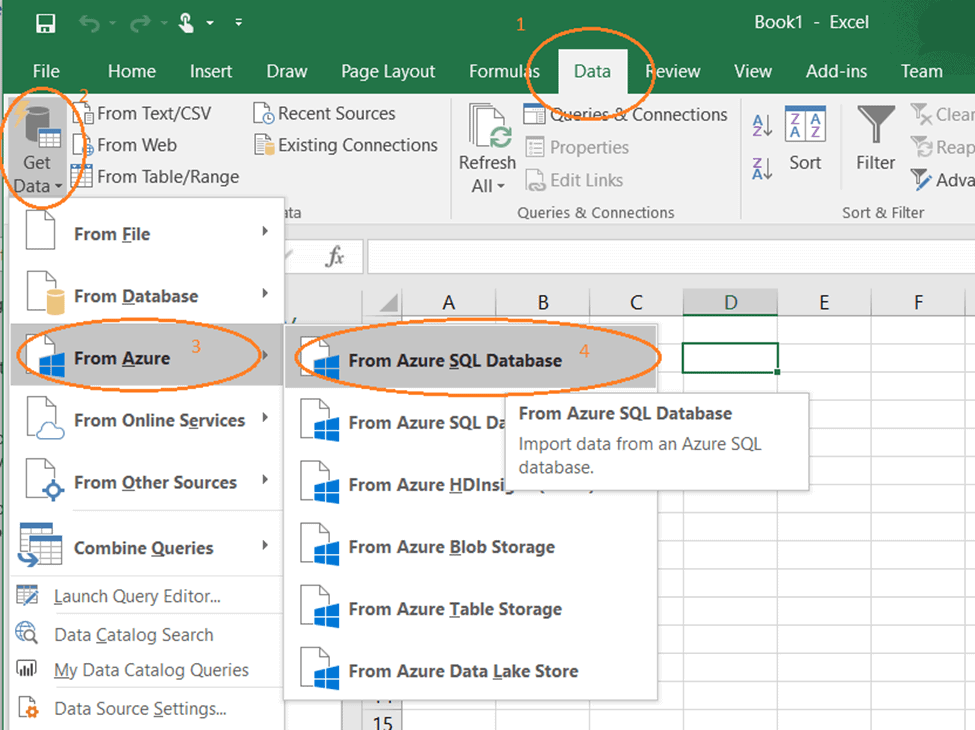This screenshot has width=975, height=730.
Task: Choose From Azure Table Storage
Action: pos(471,608)
